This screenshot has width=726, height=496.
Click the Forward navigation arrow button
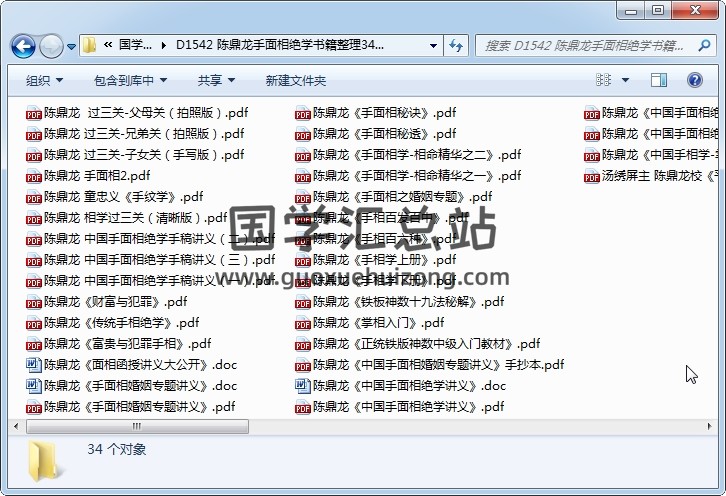(51, 46)
